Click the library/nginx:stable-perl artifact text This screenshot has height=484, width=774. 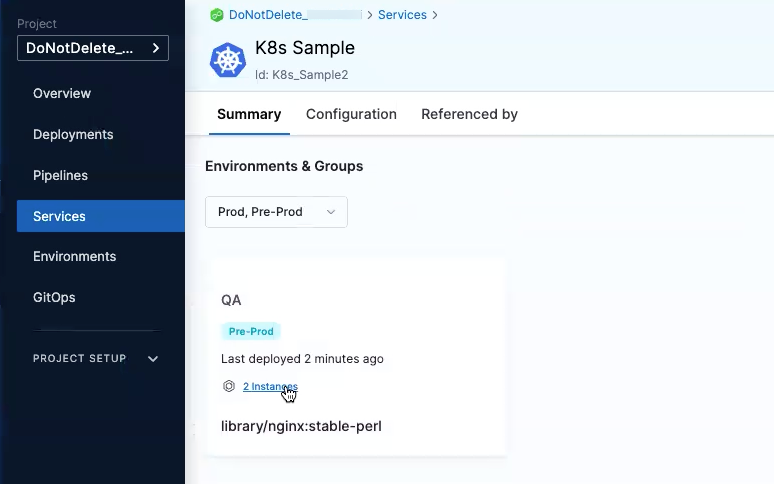(x=301, y=426)
